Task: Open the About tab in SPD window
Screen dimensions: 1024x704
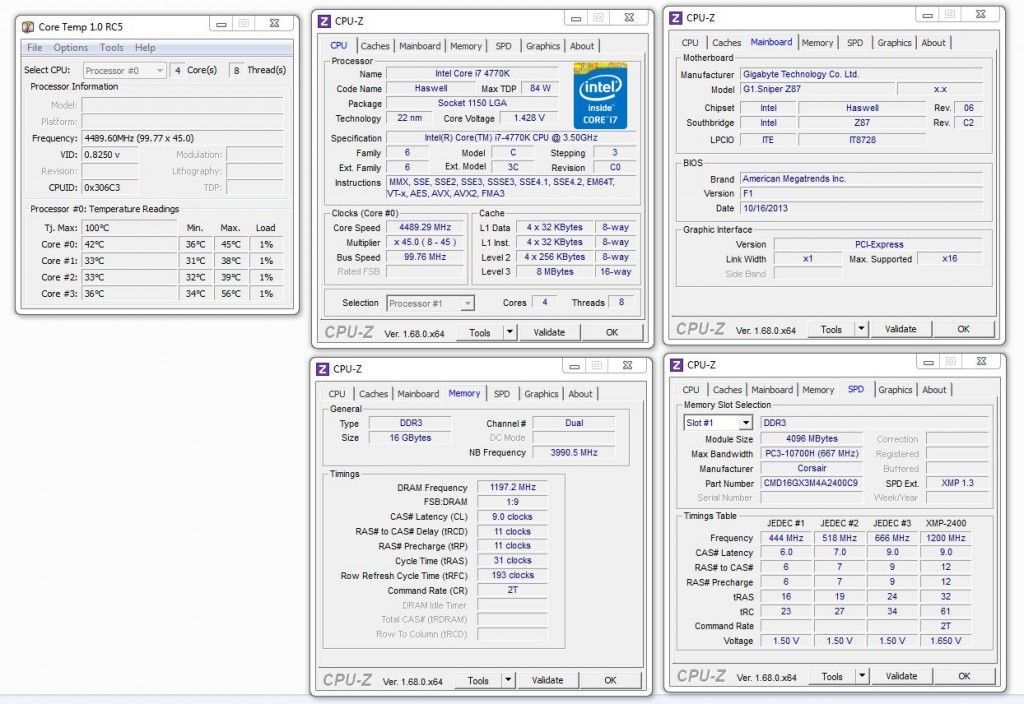Action: click(934, 390)
